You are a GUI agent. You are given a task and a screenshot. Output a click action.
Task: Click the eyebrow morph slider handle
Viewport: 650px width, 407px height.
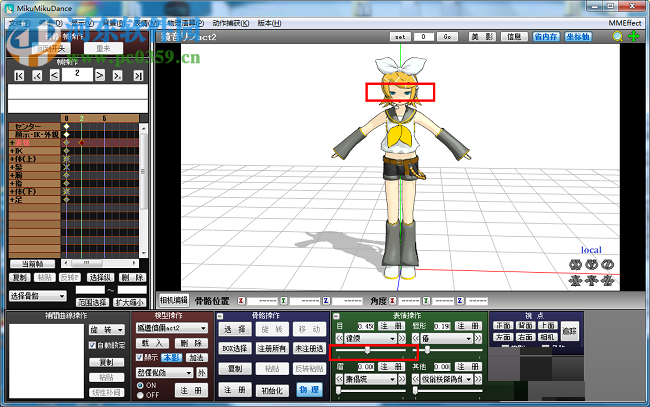338,390
